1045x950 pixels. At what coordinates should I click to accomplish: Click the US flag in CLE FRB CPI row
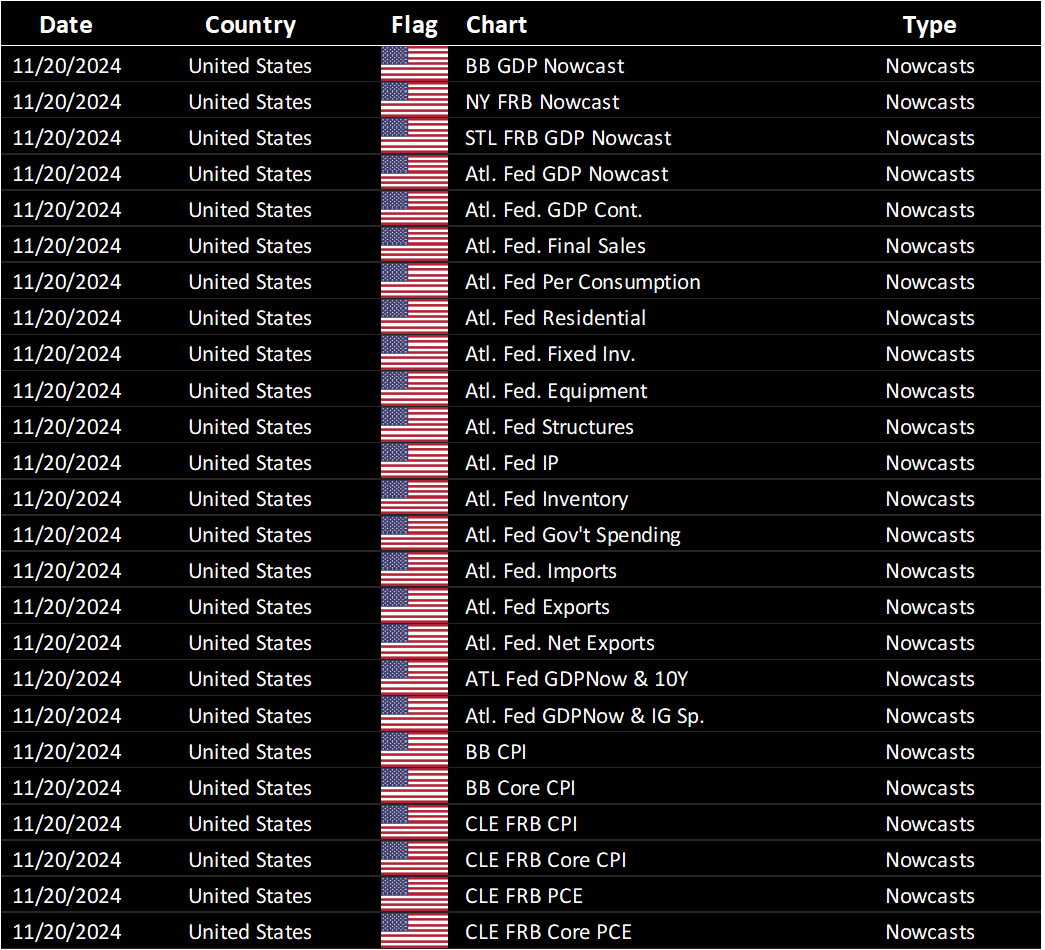coord(415,822)
